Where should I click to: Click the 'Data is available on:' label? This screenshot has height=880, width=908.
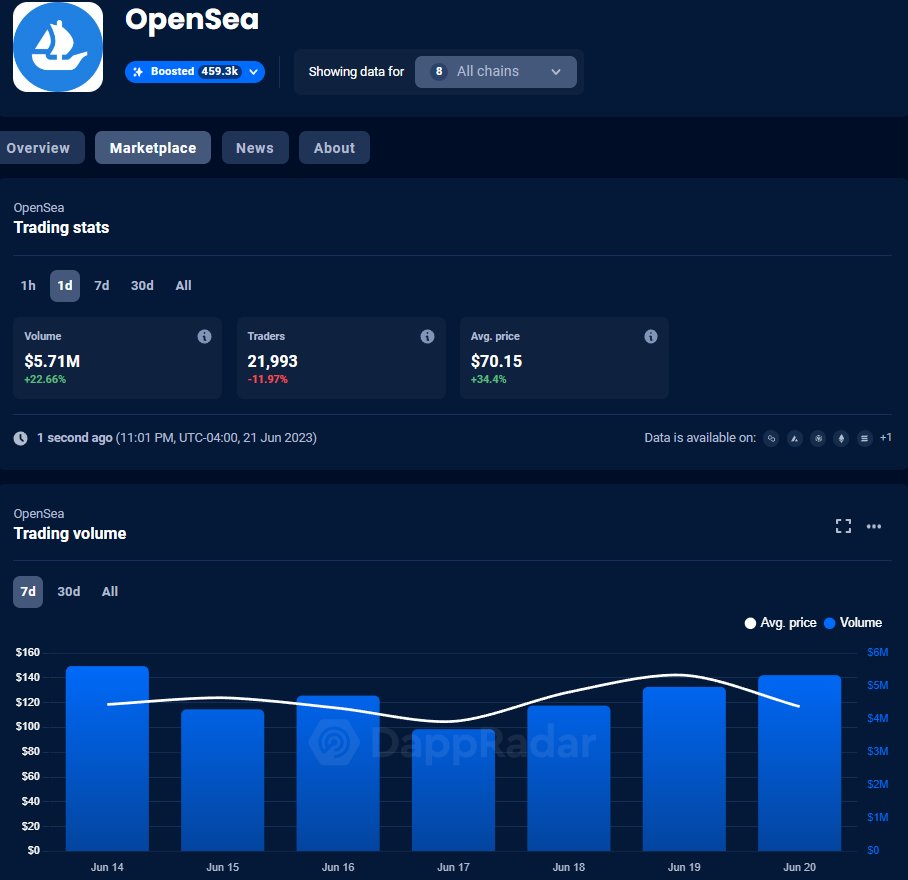[700, 438]
